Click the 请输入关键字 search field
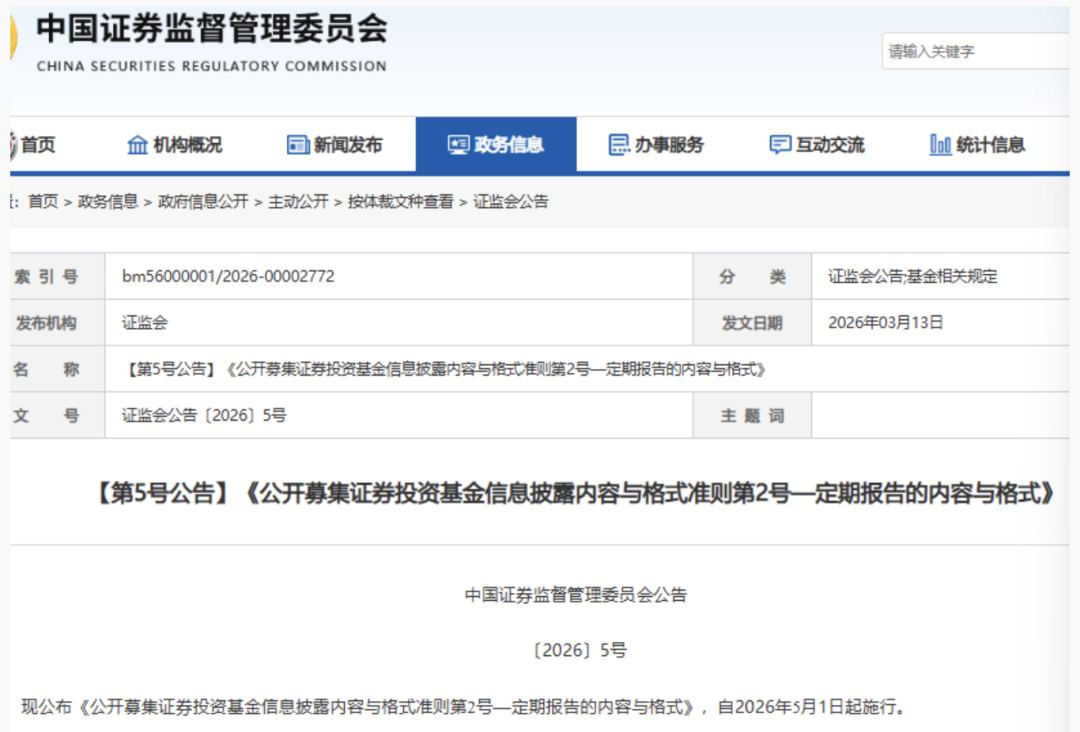The width and height of the screenshot is (1080, 732). coord(975,51)
